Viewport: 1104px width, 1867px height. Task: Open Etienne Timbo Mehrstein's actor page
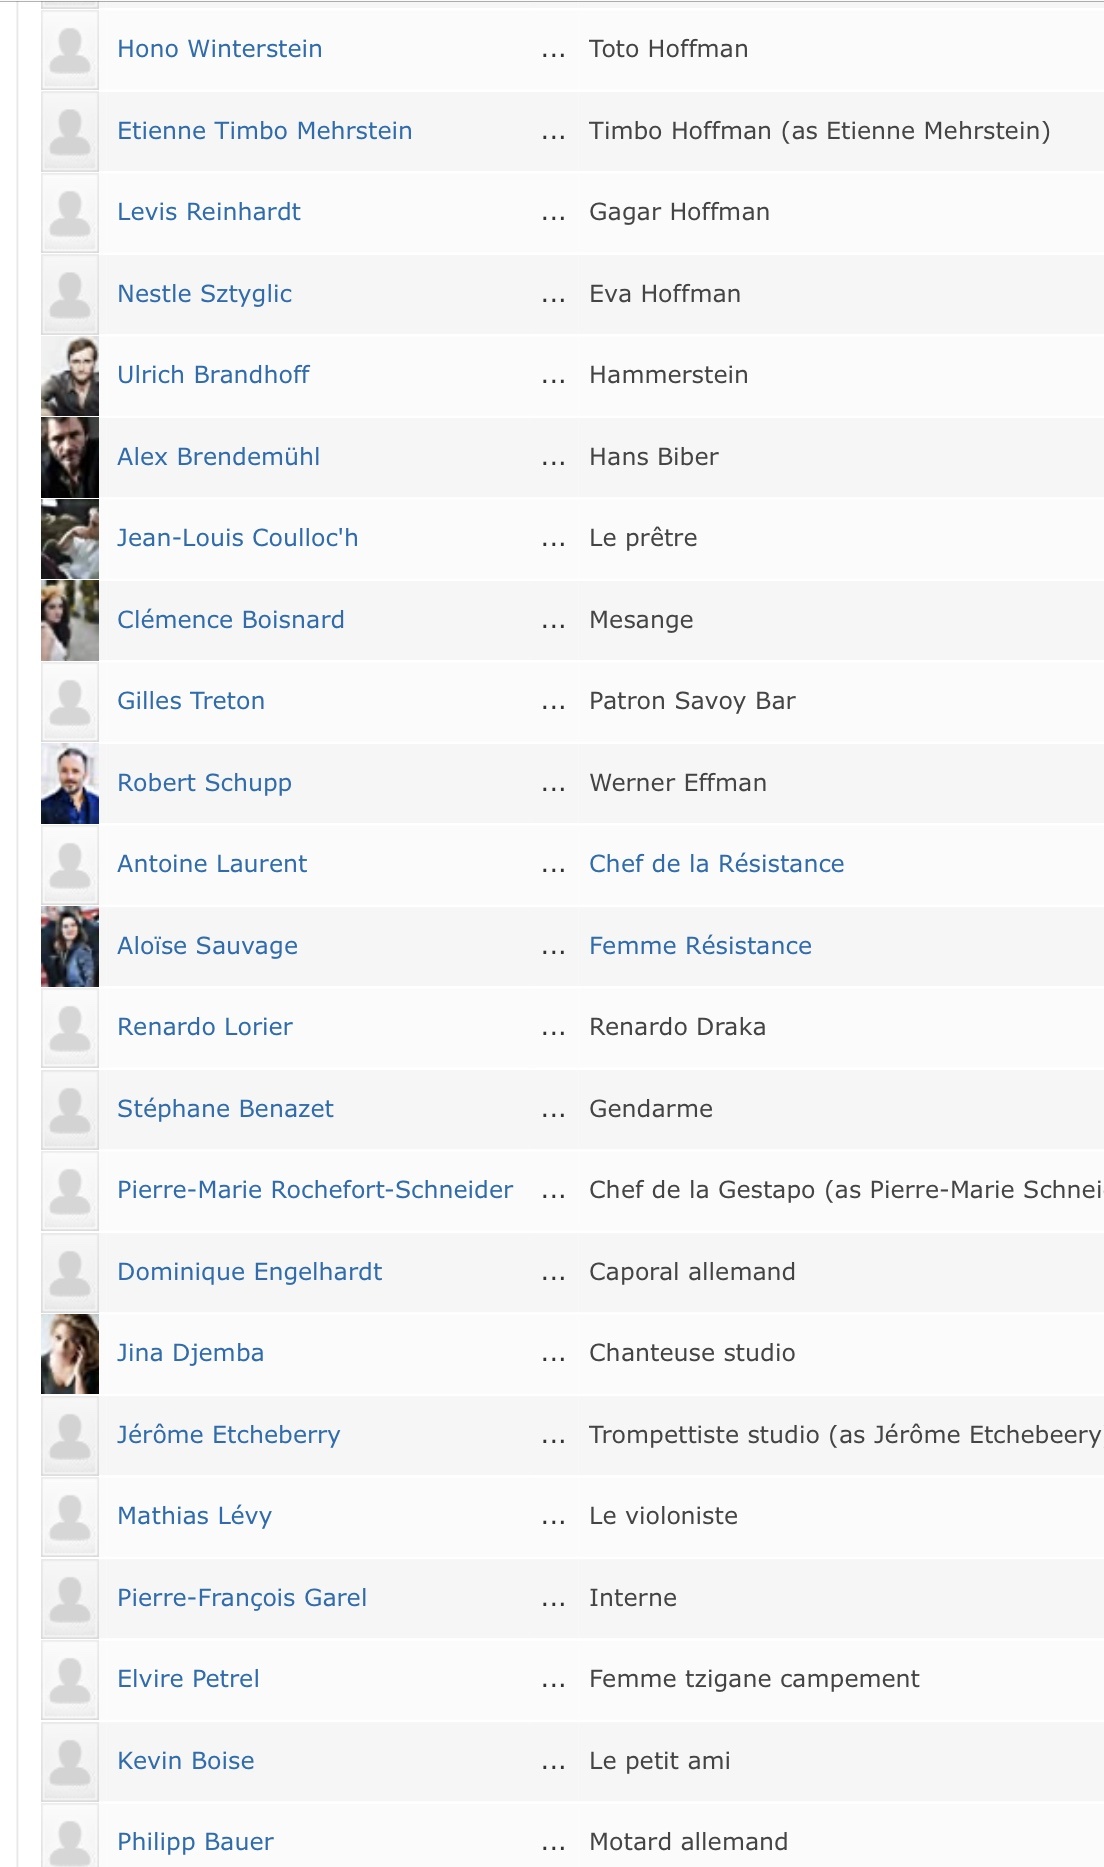coord(264,131)
